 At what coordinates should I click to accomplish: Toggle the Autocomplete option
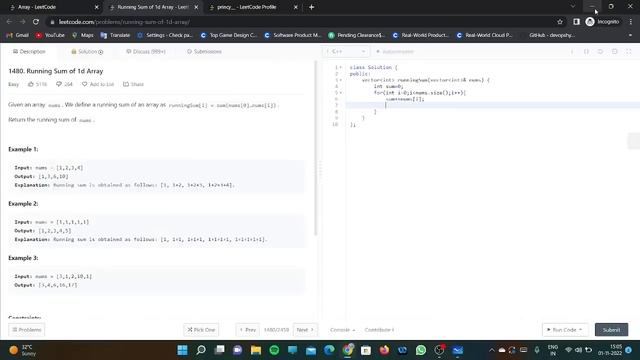[395, 51]
